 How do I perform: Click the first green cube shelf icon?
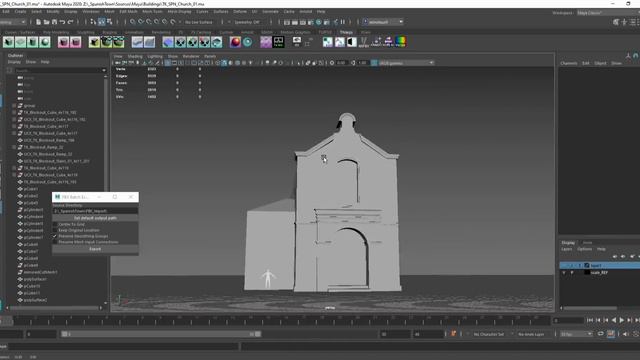[x=9, y=42]
